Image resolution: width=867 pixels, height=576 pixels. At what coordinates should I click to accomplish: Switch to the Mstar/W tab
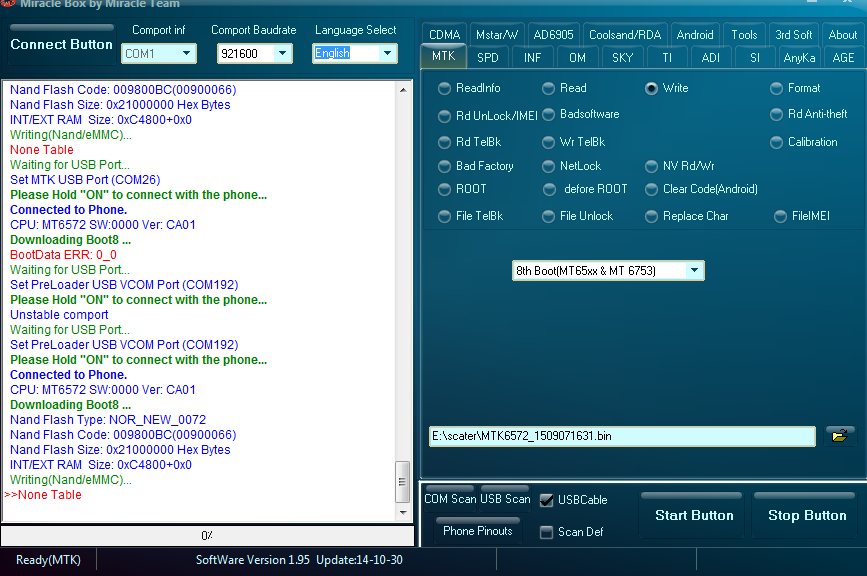(x=497, y=35)
